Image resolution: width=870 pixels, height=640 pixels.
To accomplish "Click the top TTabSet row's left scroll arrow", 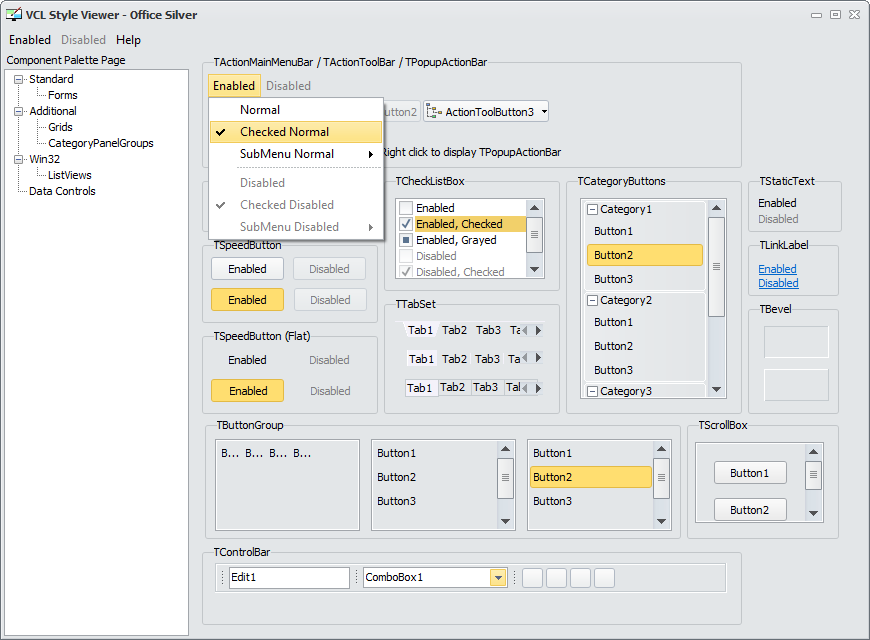I will (x=524, y=330).
